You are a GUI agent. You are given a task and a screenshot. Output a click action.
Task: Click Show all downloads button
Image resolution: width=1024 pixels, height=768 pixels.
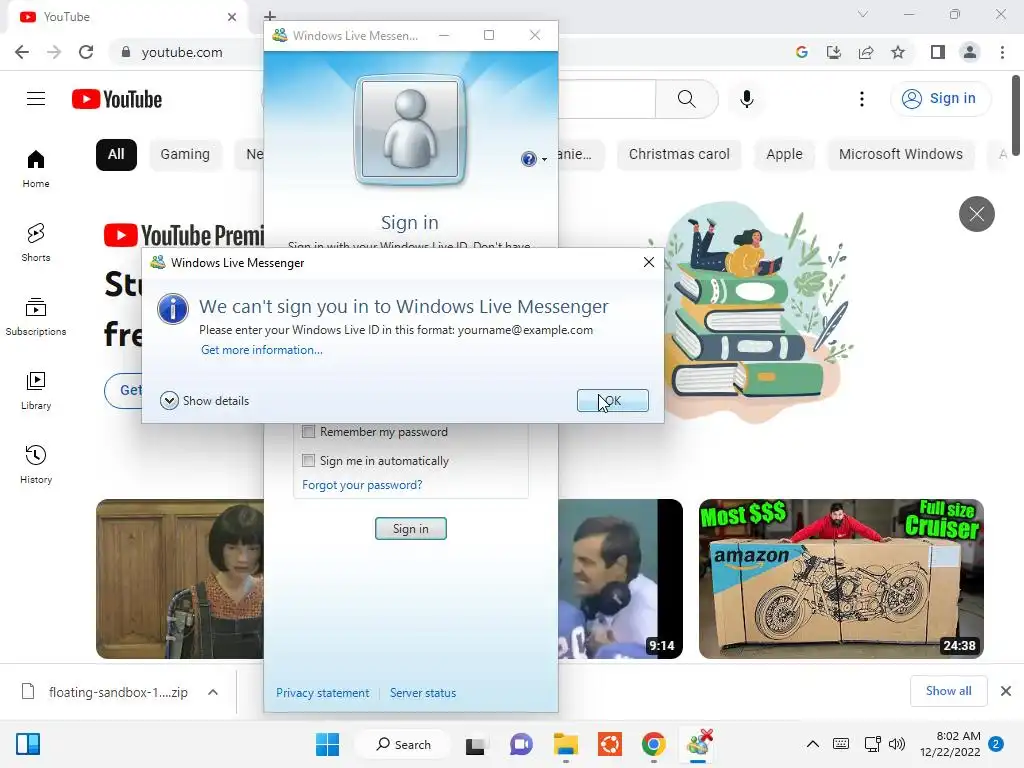coord(948,691)
